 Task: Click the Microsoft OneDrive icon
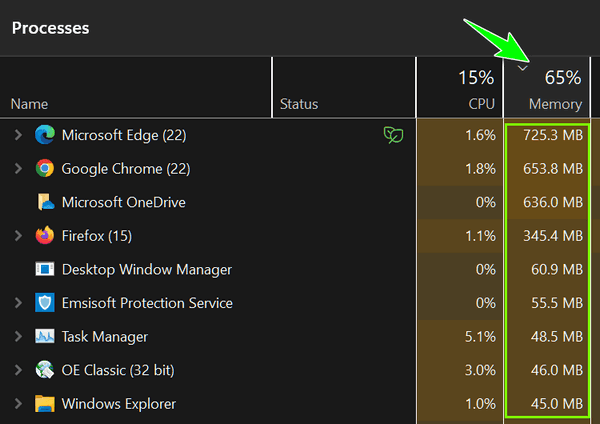(46, 202)
